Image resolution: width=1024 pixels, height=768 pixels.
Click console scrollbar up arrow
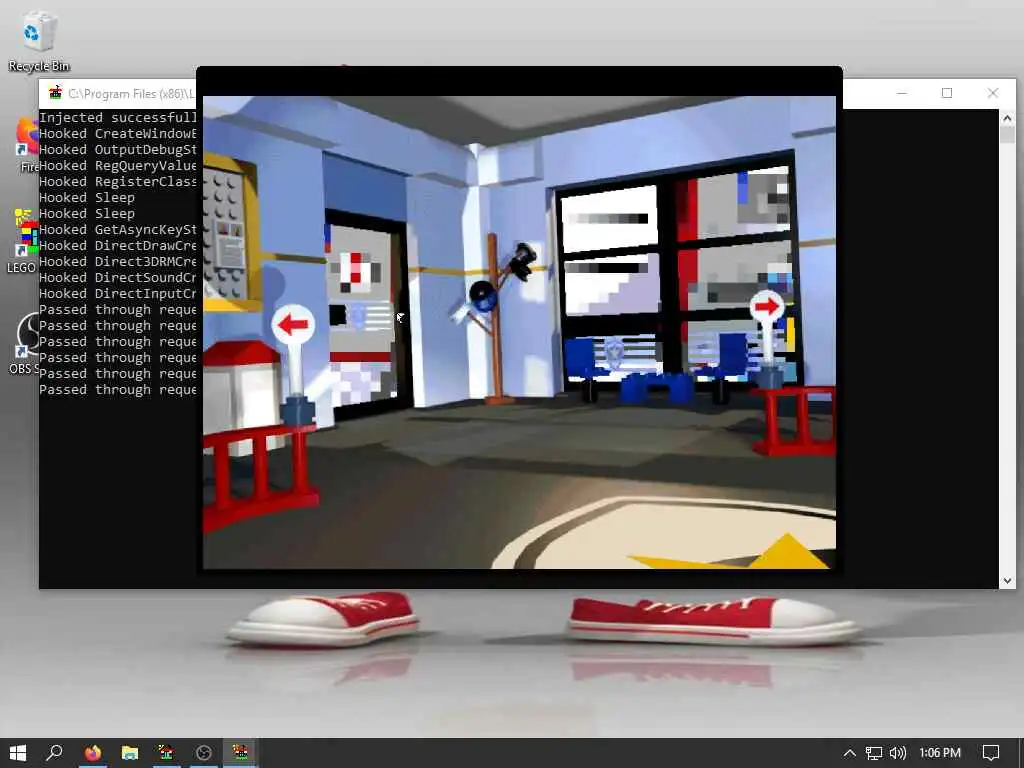[1006, 118]
